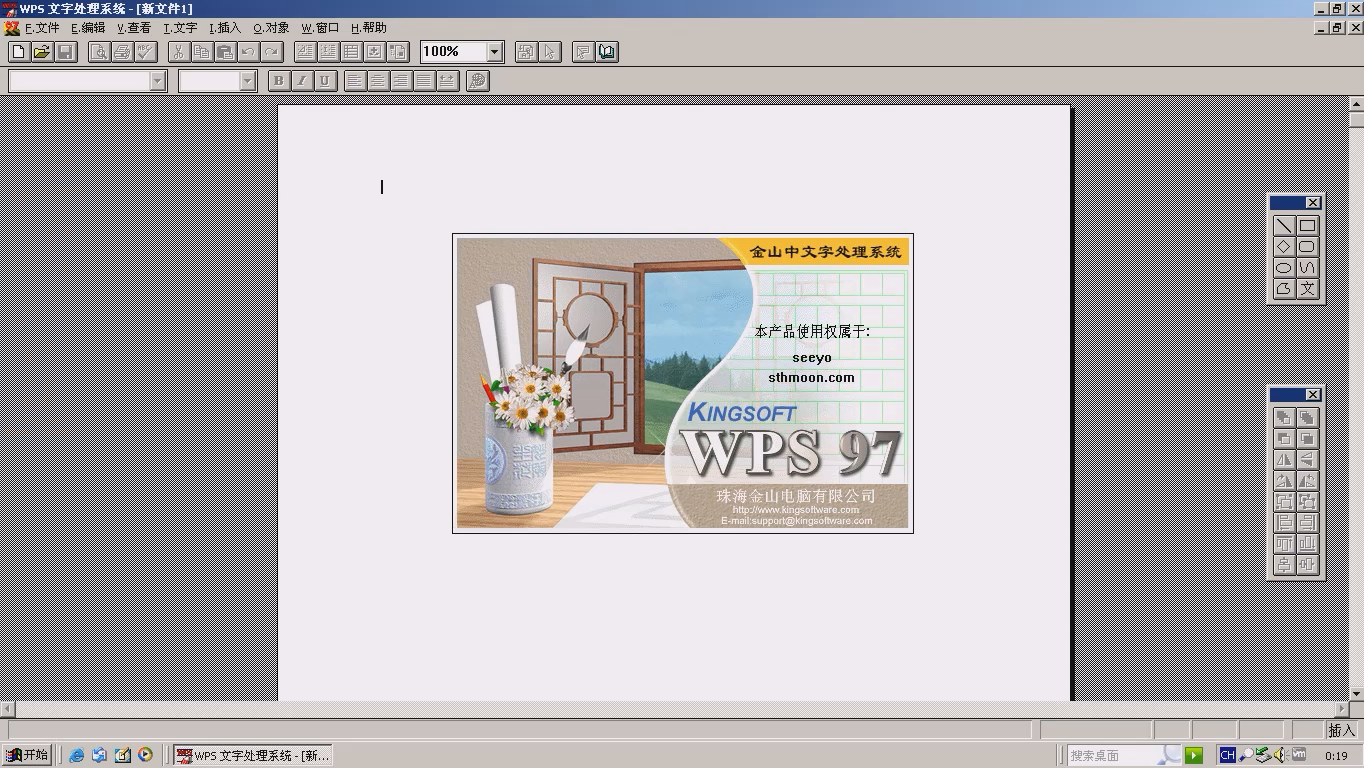The height and width of the screenshot is (768, 1364).
Task: Select the polygon drawing tool
Action: click(x=1284, y=289)
